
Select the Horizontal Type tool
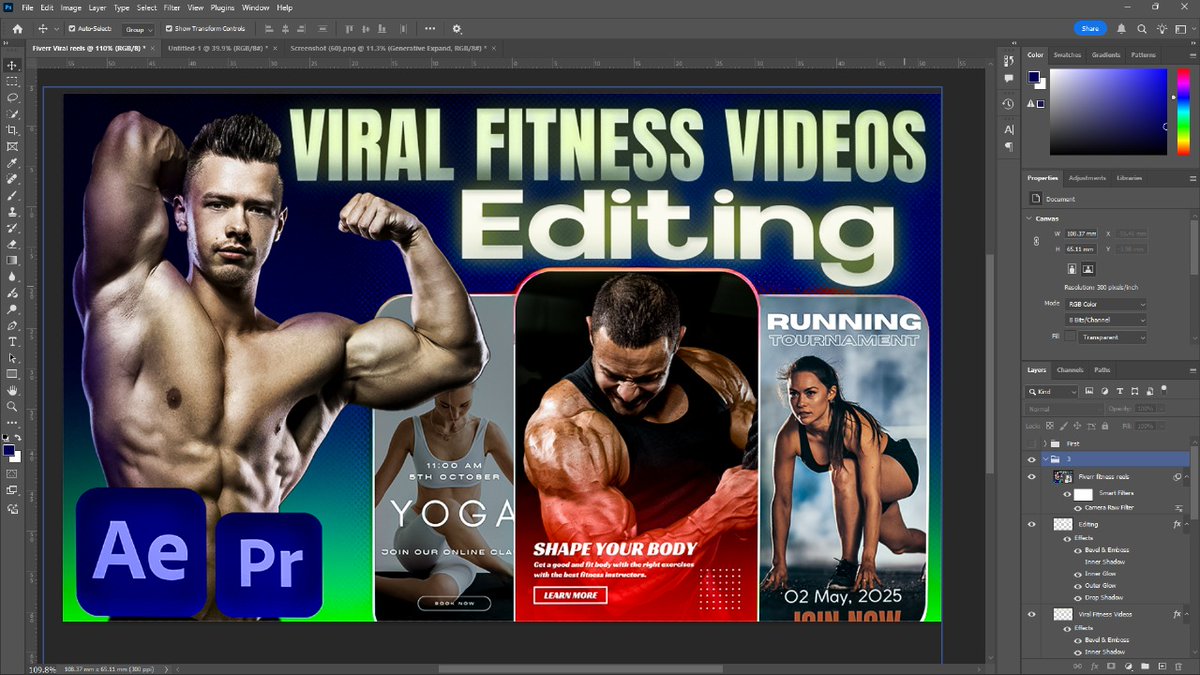12,342
